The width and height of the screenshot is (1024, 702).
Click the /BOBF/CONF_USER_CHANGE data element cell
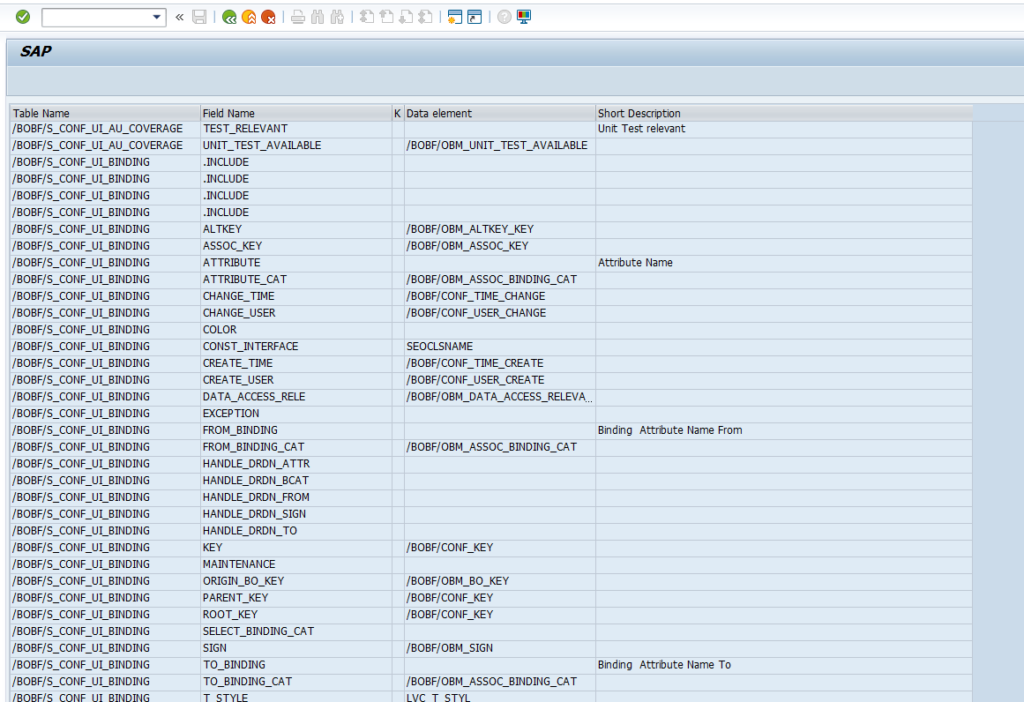(500, 313)
